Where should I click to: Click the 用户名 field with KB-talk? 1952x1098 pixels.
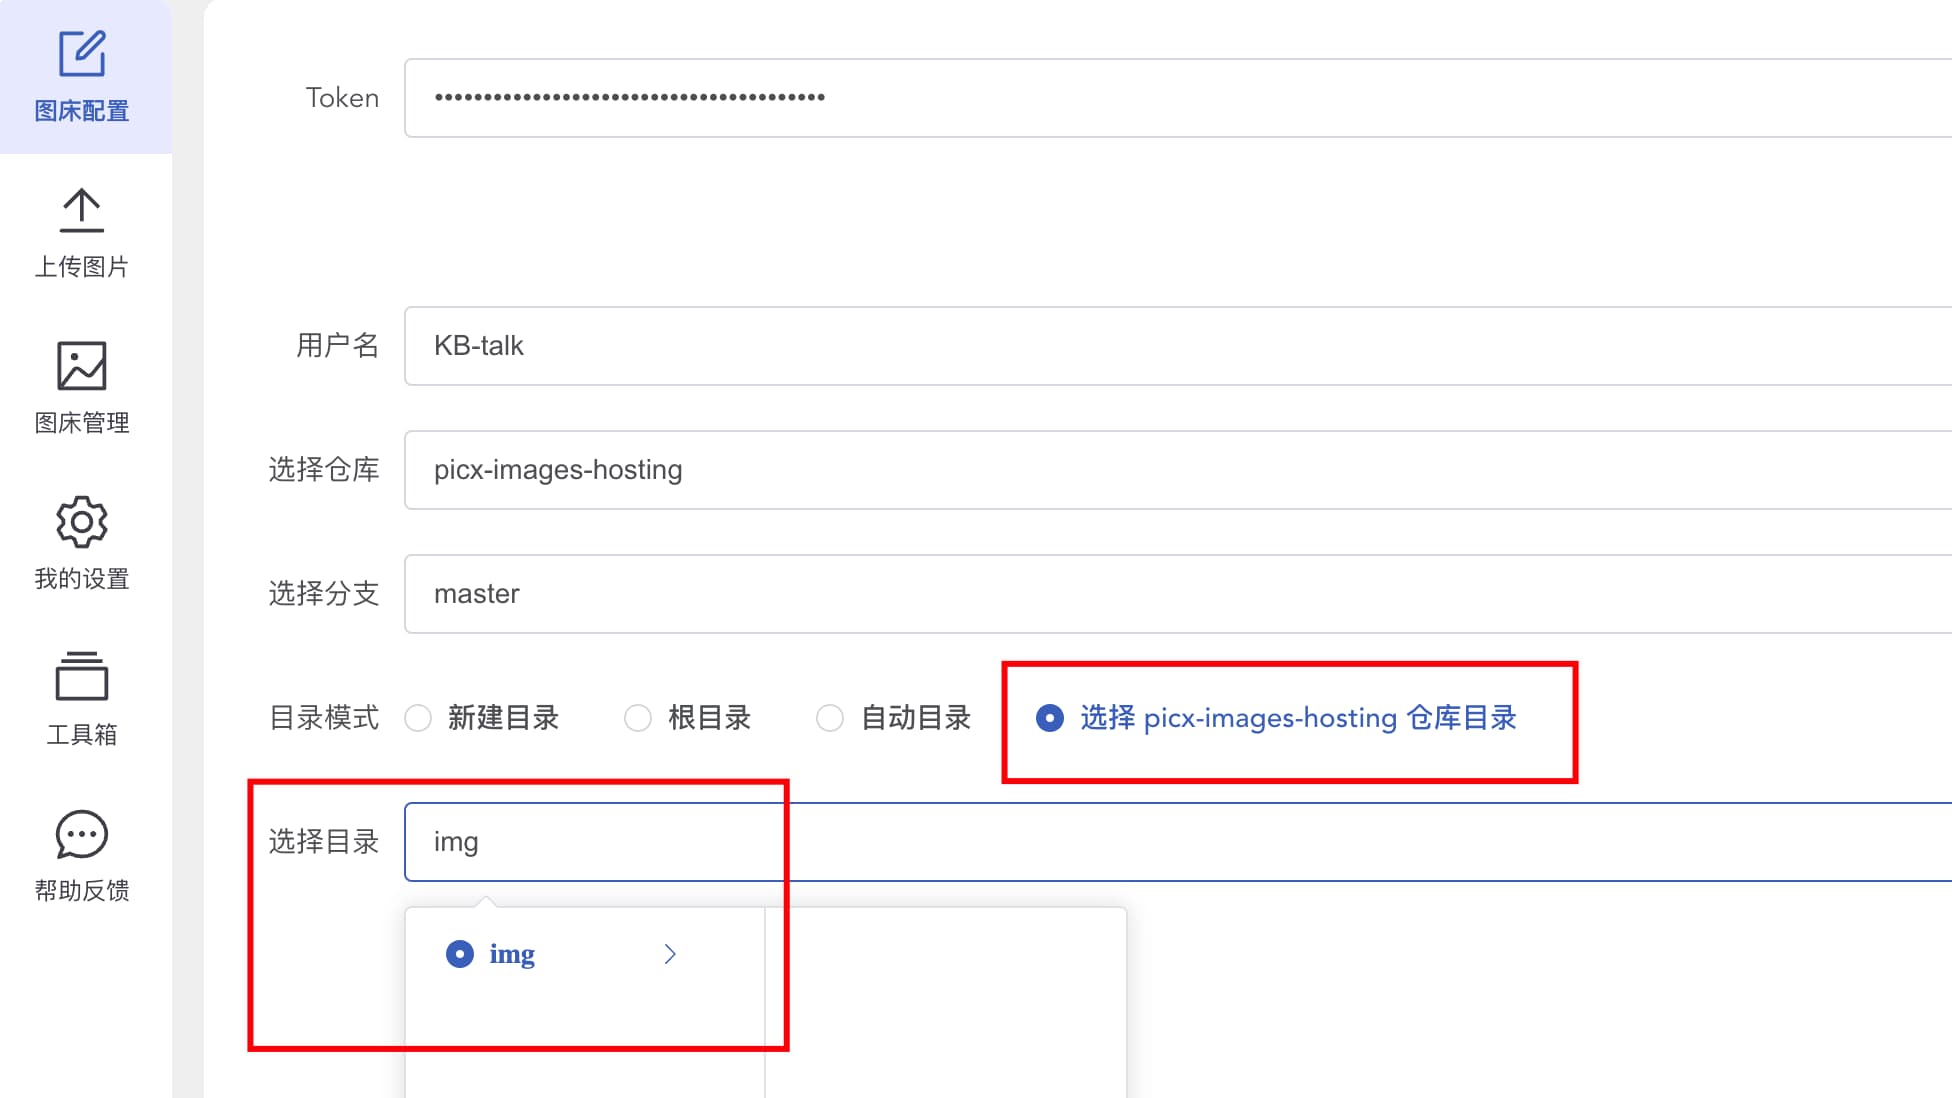point(1100,346)
